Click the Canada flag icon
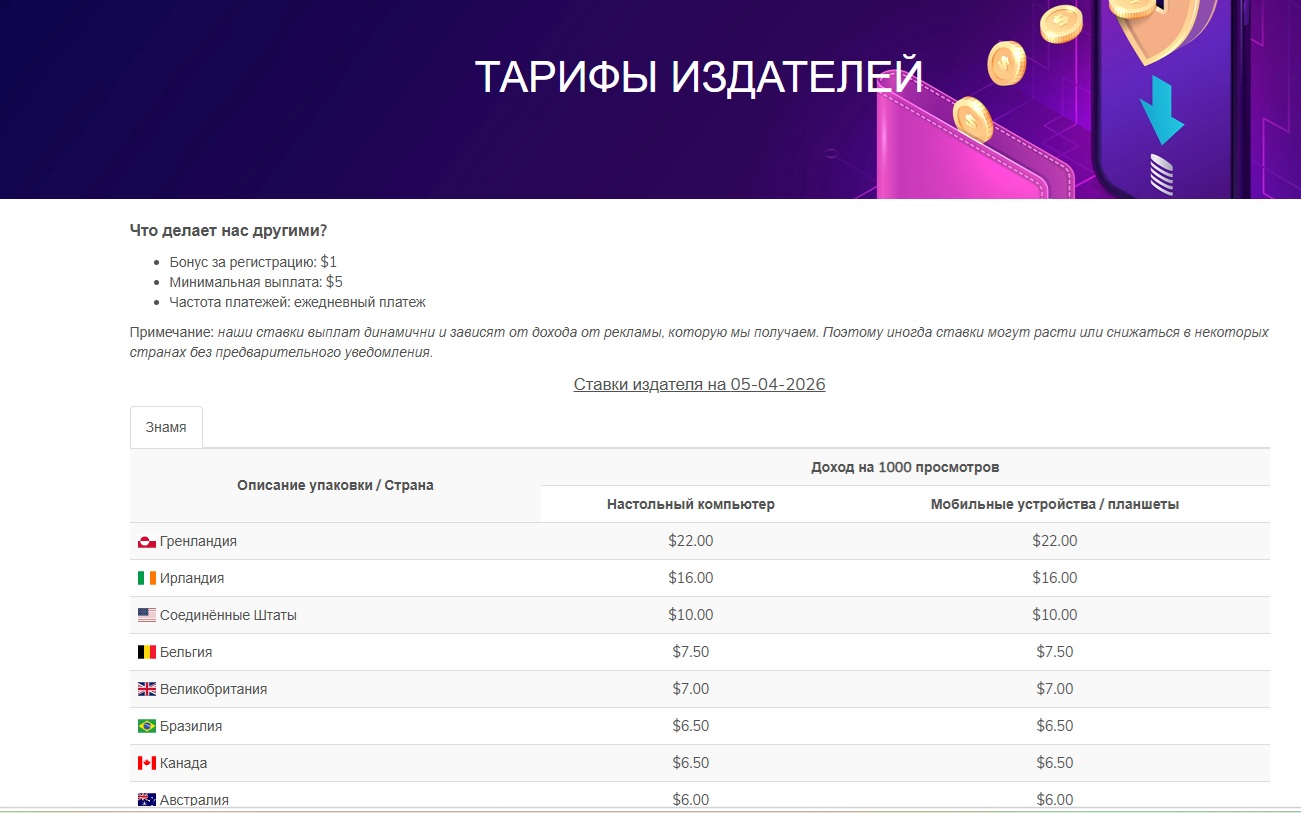This screenshot has height=813, width=1301. (x=145, y=762)
